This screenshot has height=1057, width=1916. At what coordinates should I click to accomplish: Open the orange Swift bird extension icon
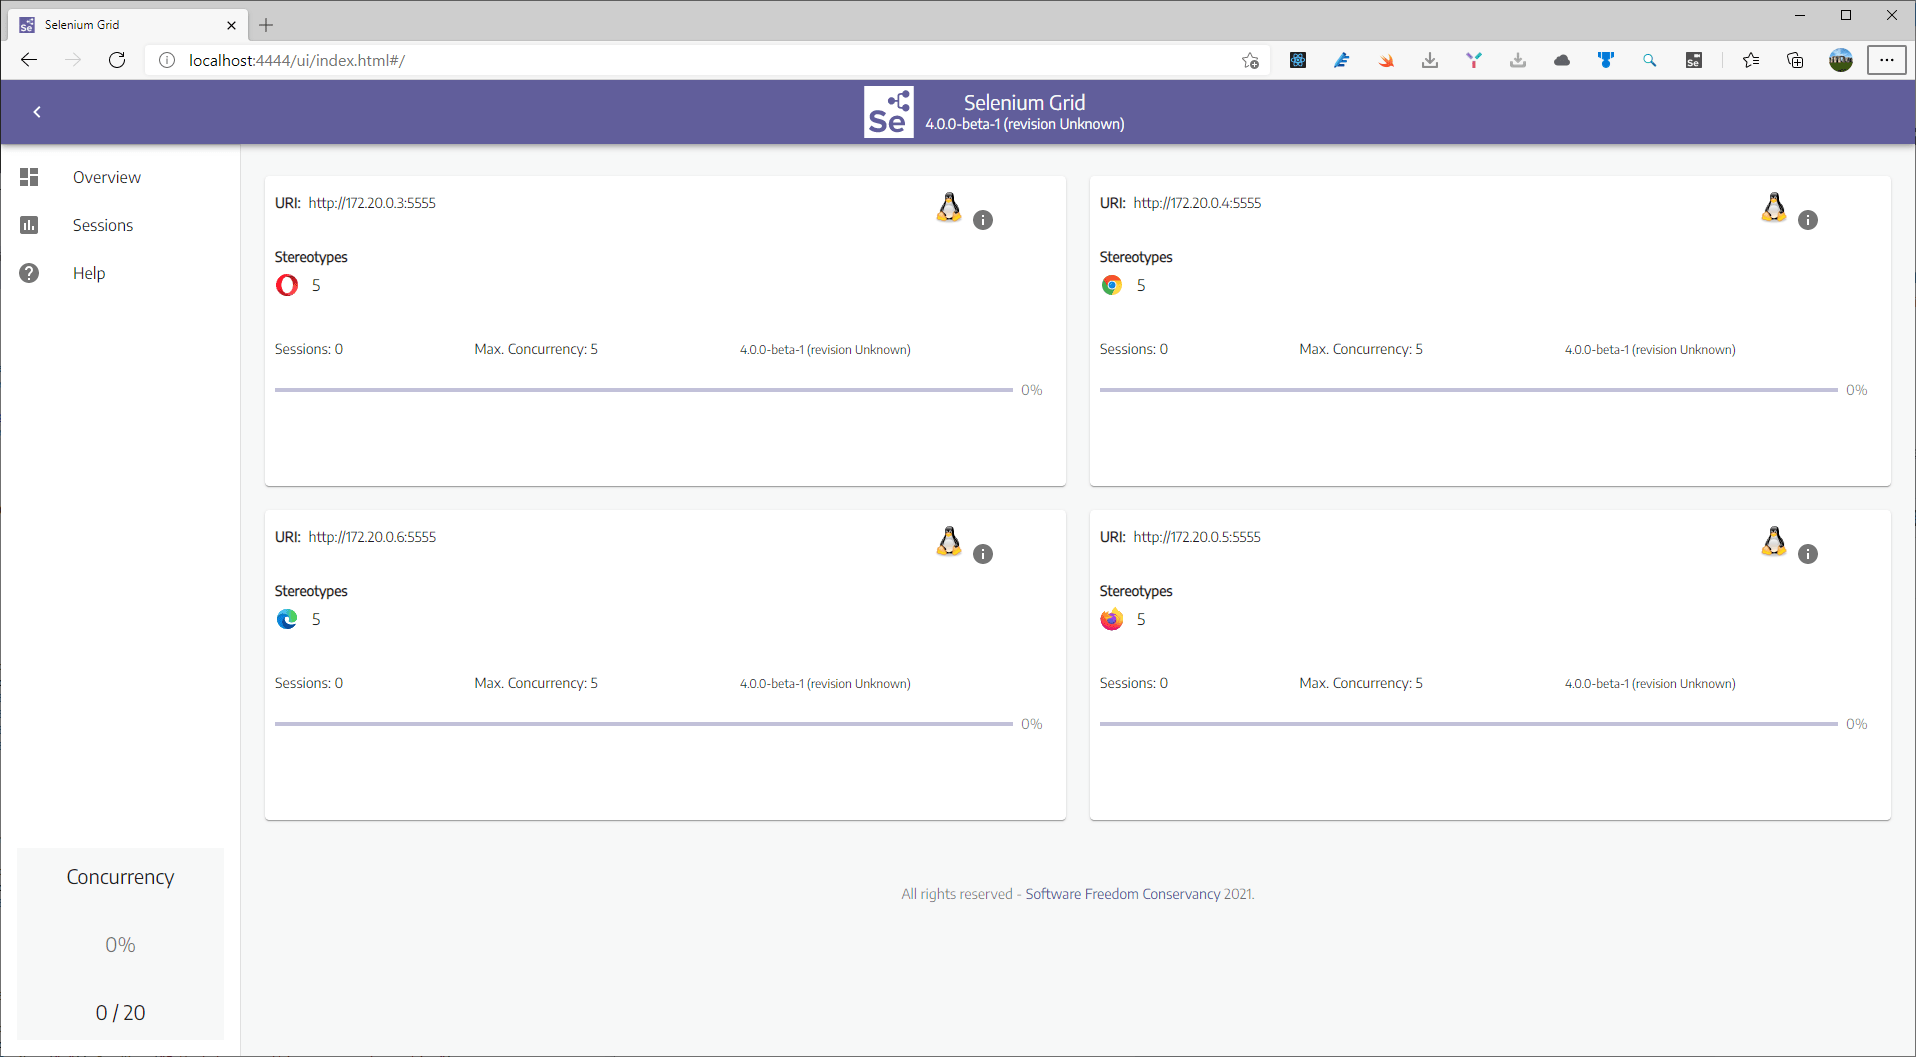pos(1386,60)
